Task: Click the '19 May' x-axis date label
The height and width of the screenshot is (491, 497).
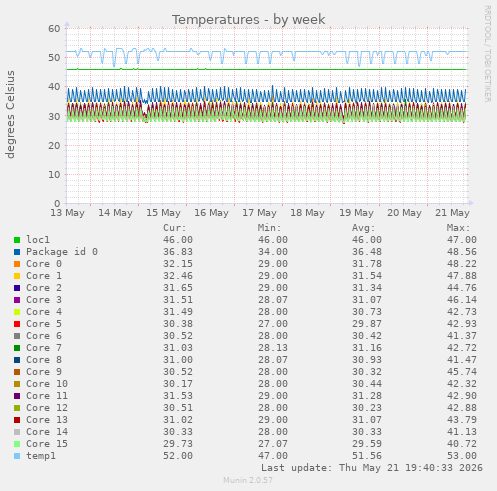Action: [x=356, y=213]
